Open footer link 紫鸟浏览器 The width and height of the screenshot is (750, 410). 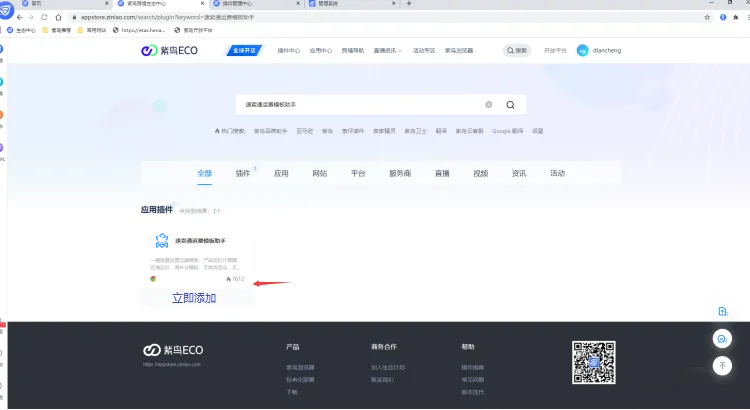[x=300, y=367]
